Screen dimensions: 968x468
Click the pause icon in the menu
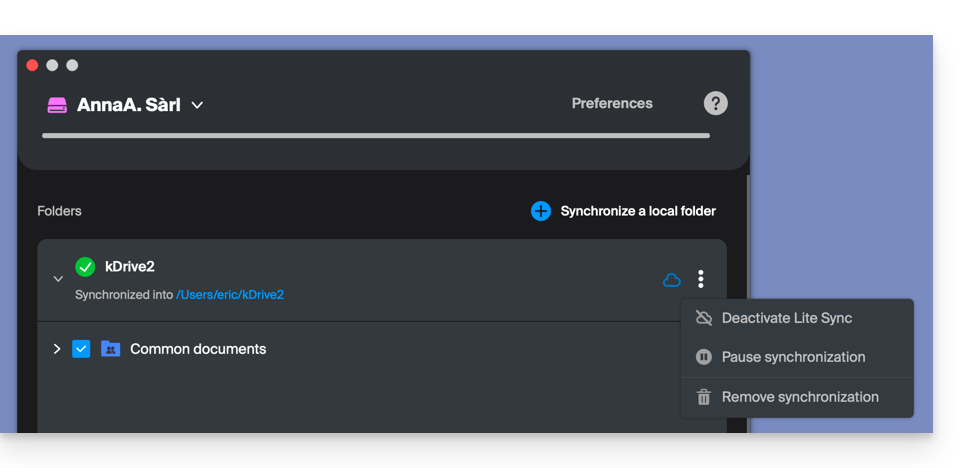pyautogui.click(x=704, y=357)
